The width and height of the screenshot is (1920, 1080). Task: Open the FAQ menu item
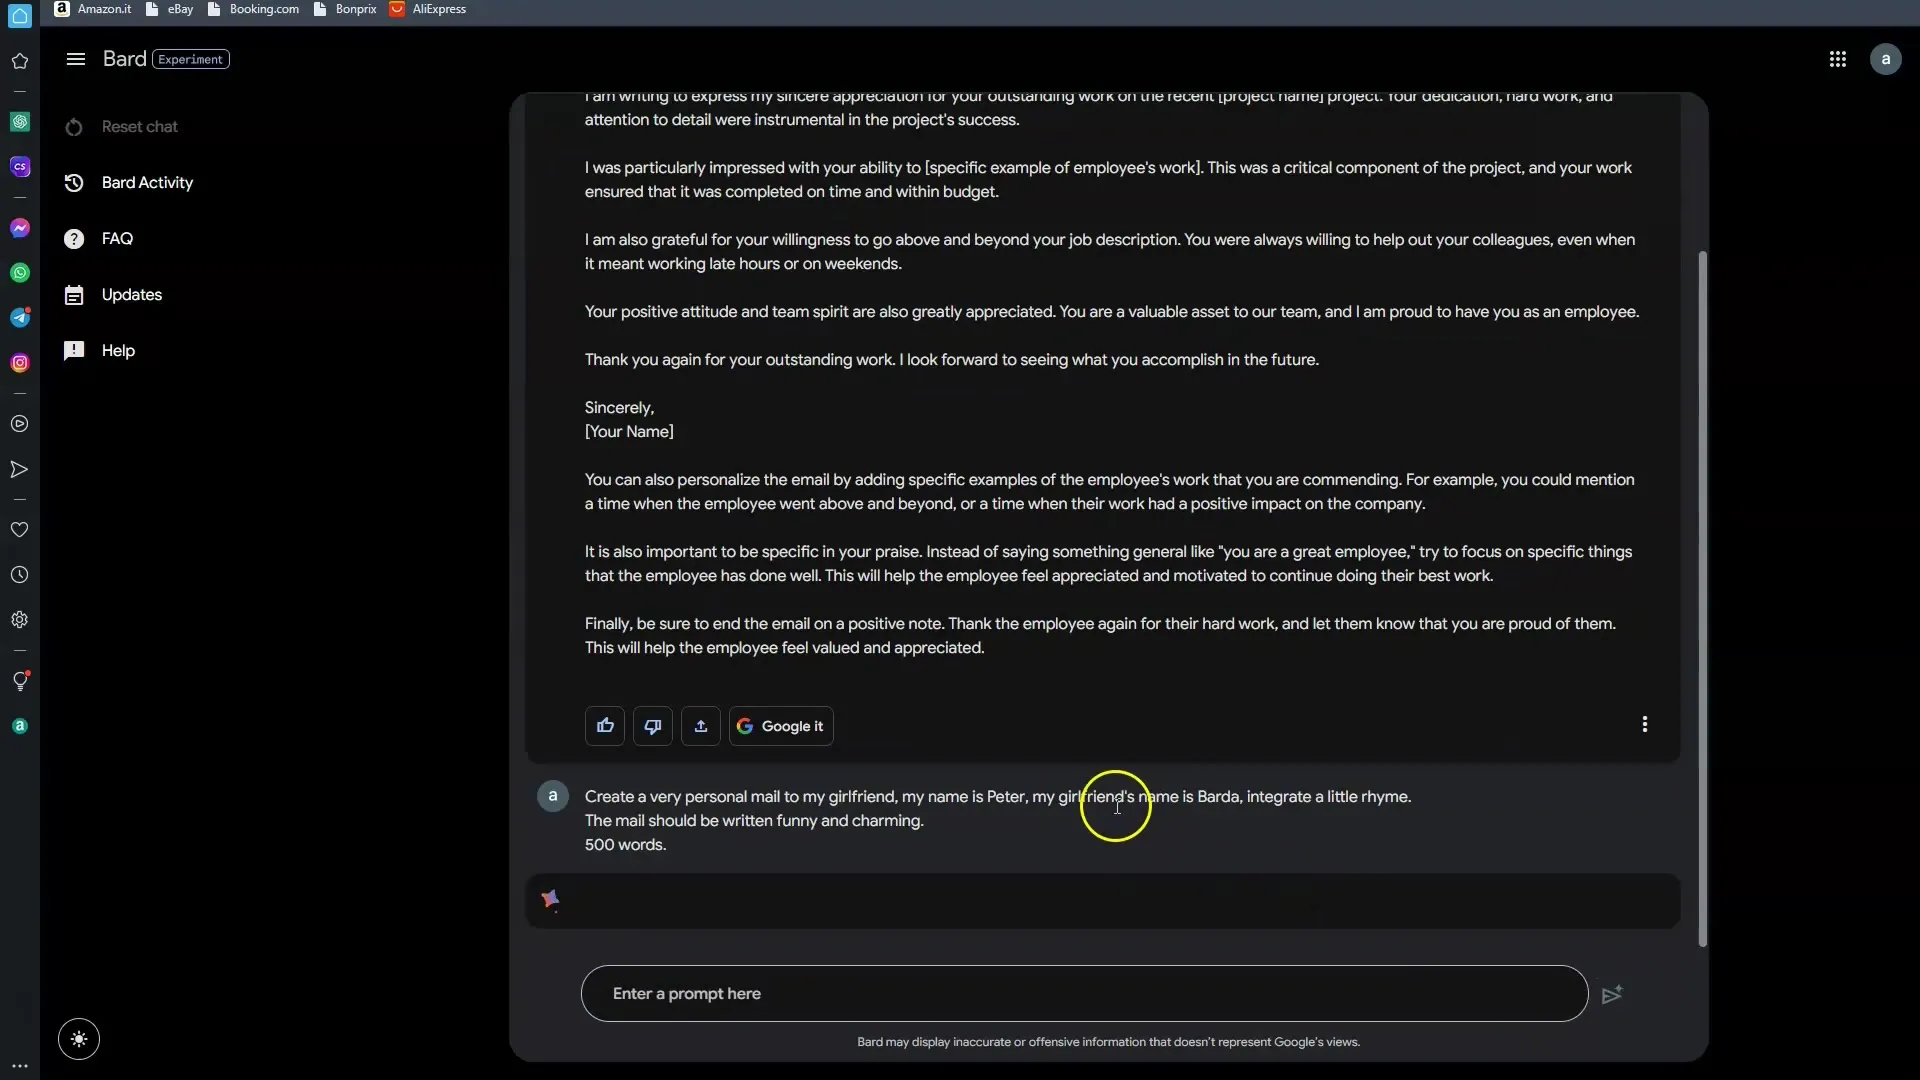pyautogui.click(x=117, y=239)
